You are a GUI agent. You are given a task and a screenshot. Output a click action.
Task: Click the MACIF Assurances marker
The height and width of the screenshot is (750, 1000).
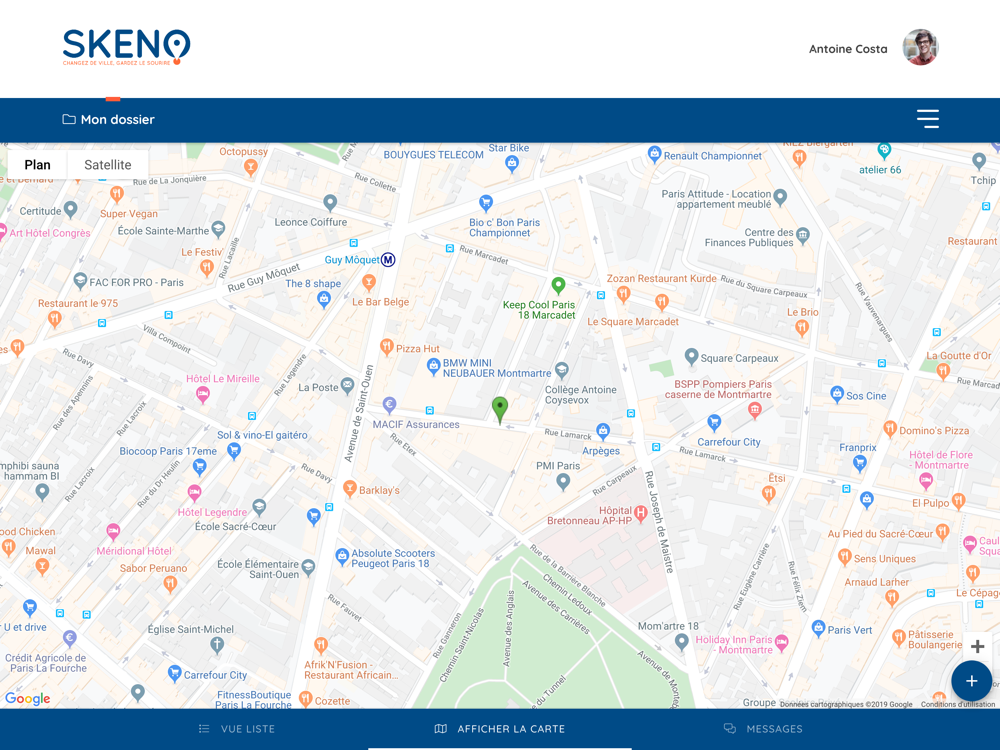[x=390, y=404]
